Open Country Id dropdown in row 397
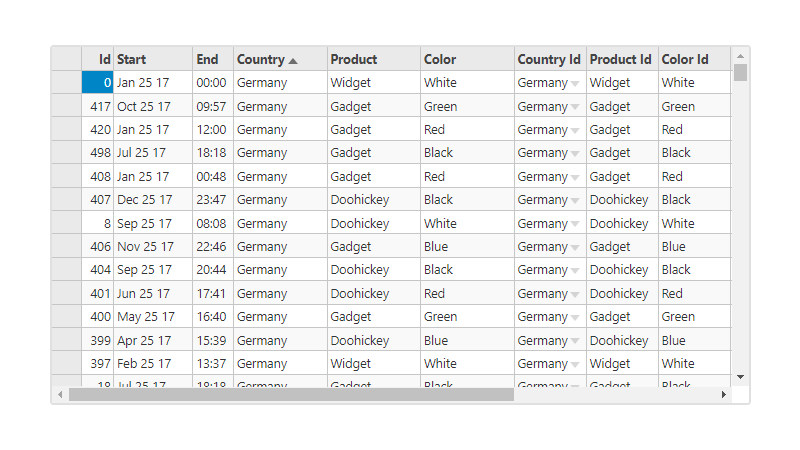Viewport: 800px width, 450px height. [x=576, y=364]
